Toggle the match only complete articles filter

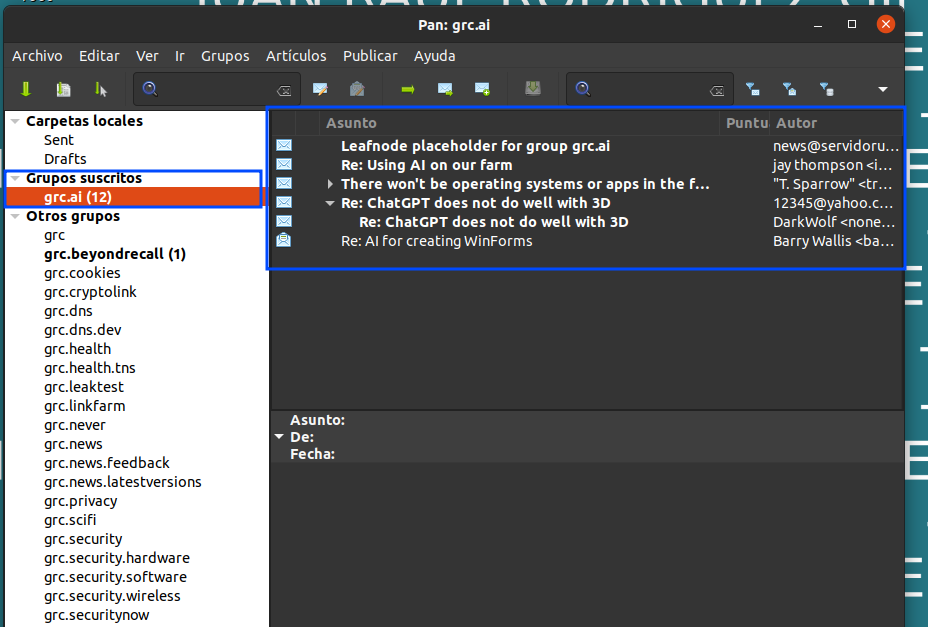(827, 89)
